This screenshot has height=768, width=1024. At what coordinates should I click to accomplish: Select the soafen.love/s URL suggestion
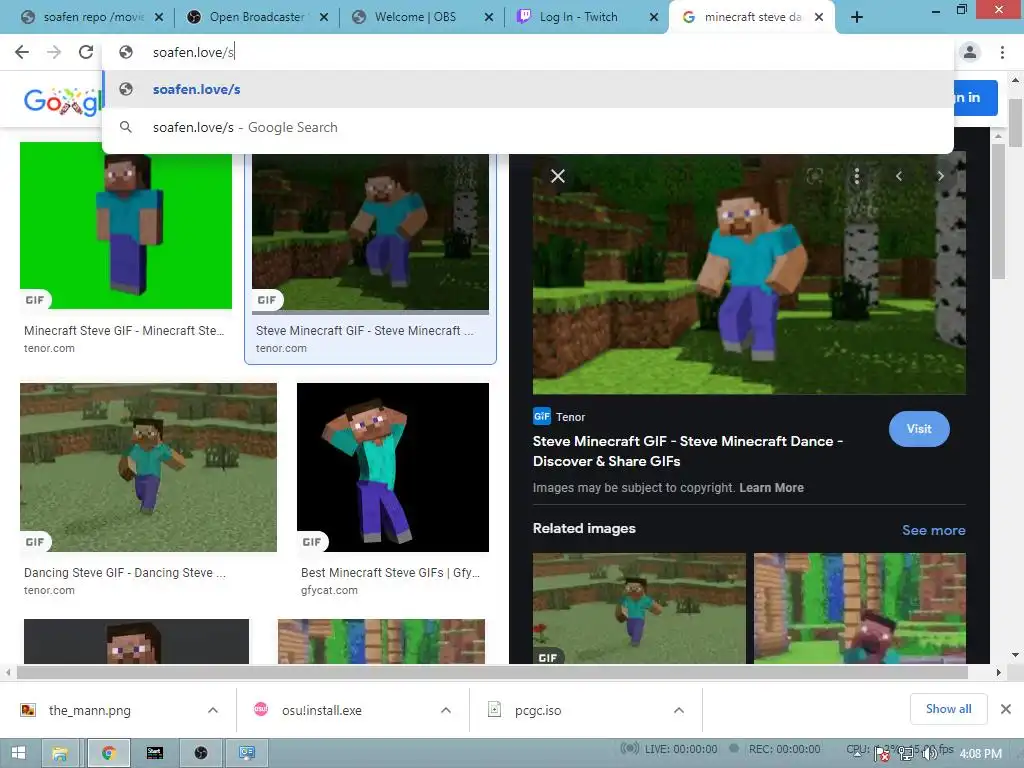click(528, 89)
